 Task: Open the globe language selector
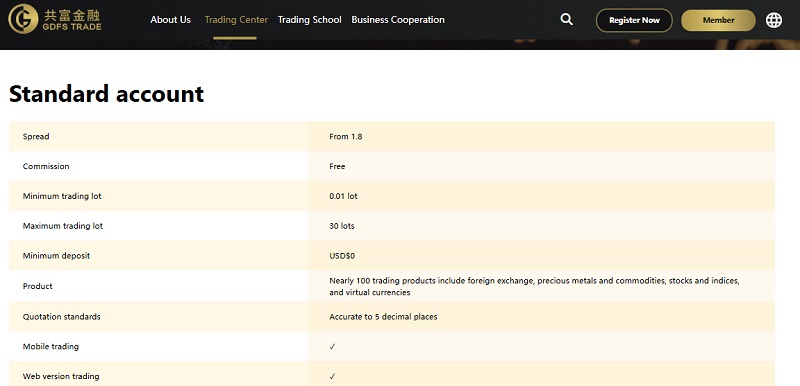[773, 20]
